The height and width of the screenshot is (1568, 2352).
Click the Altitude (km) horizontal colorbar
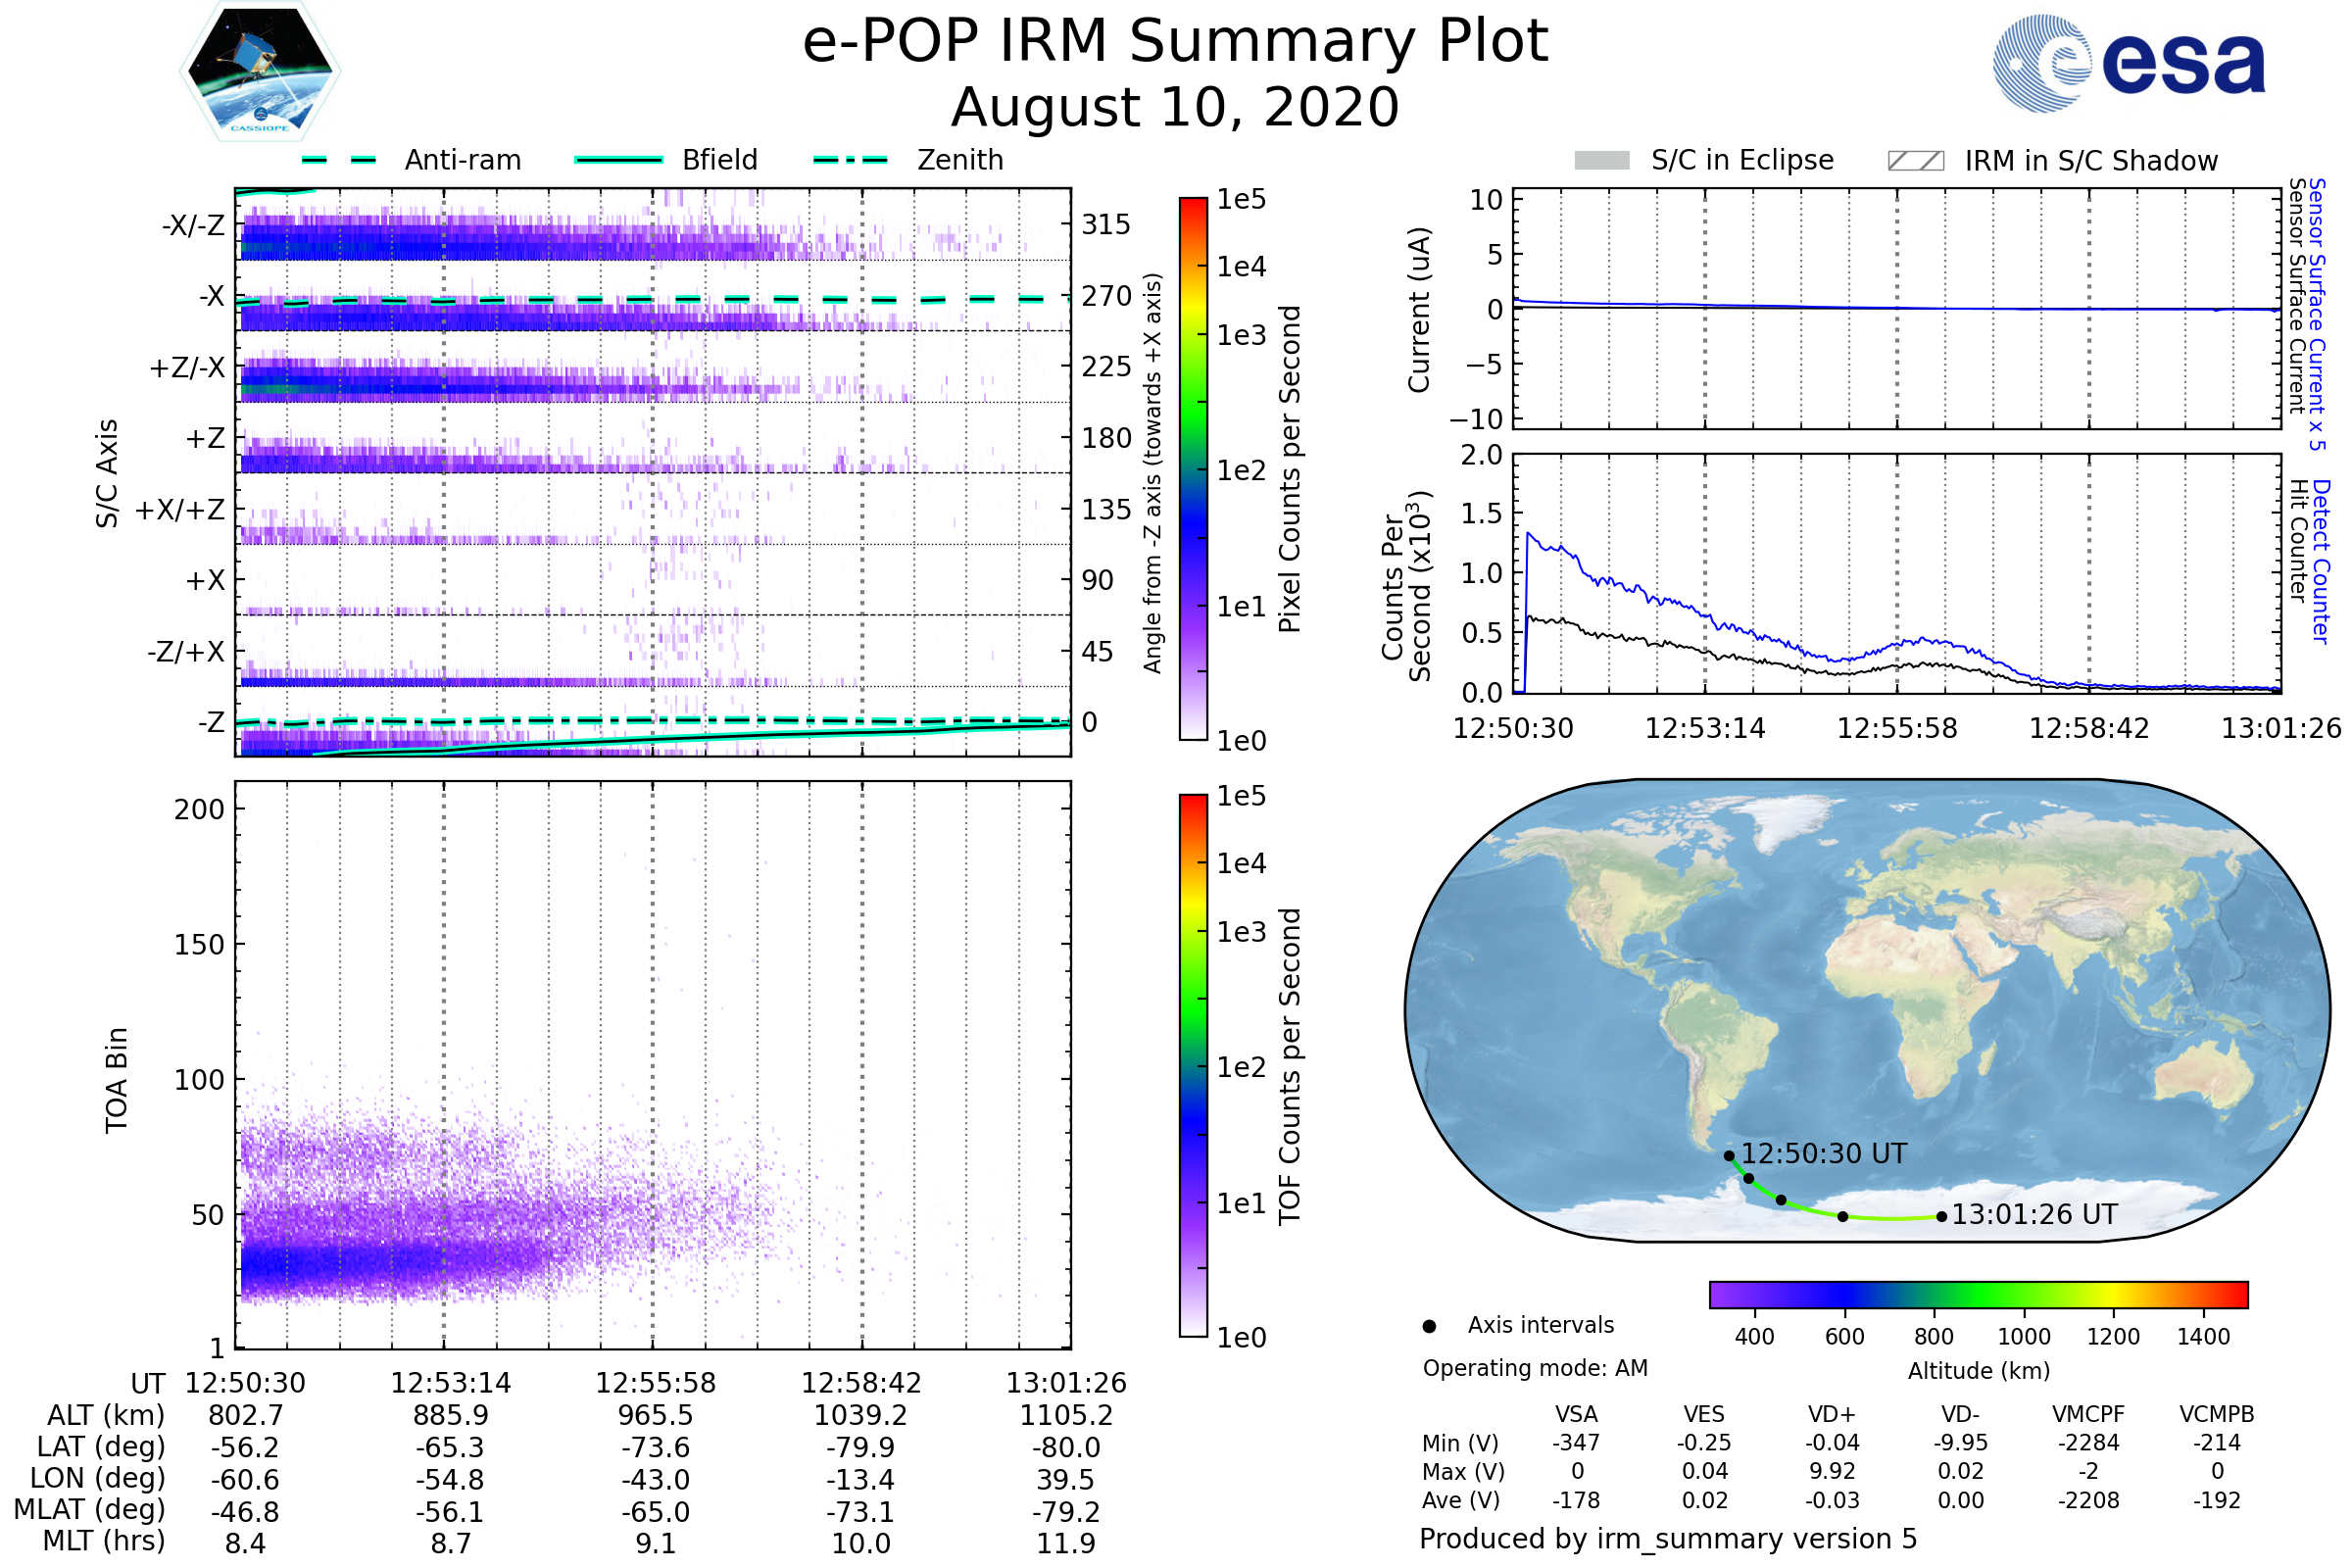coord(1978,1294)
